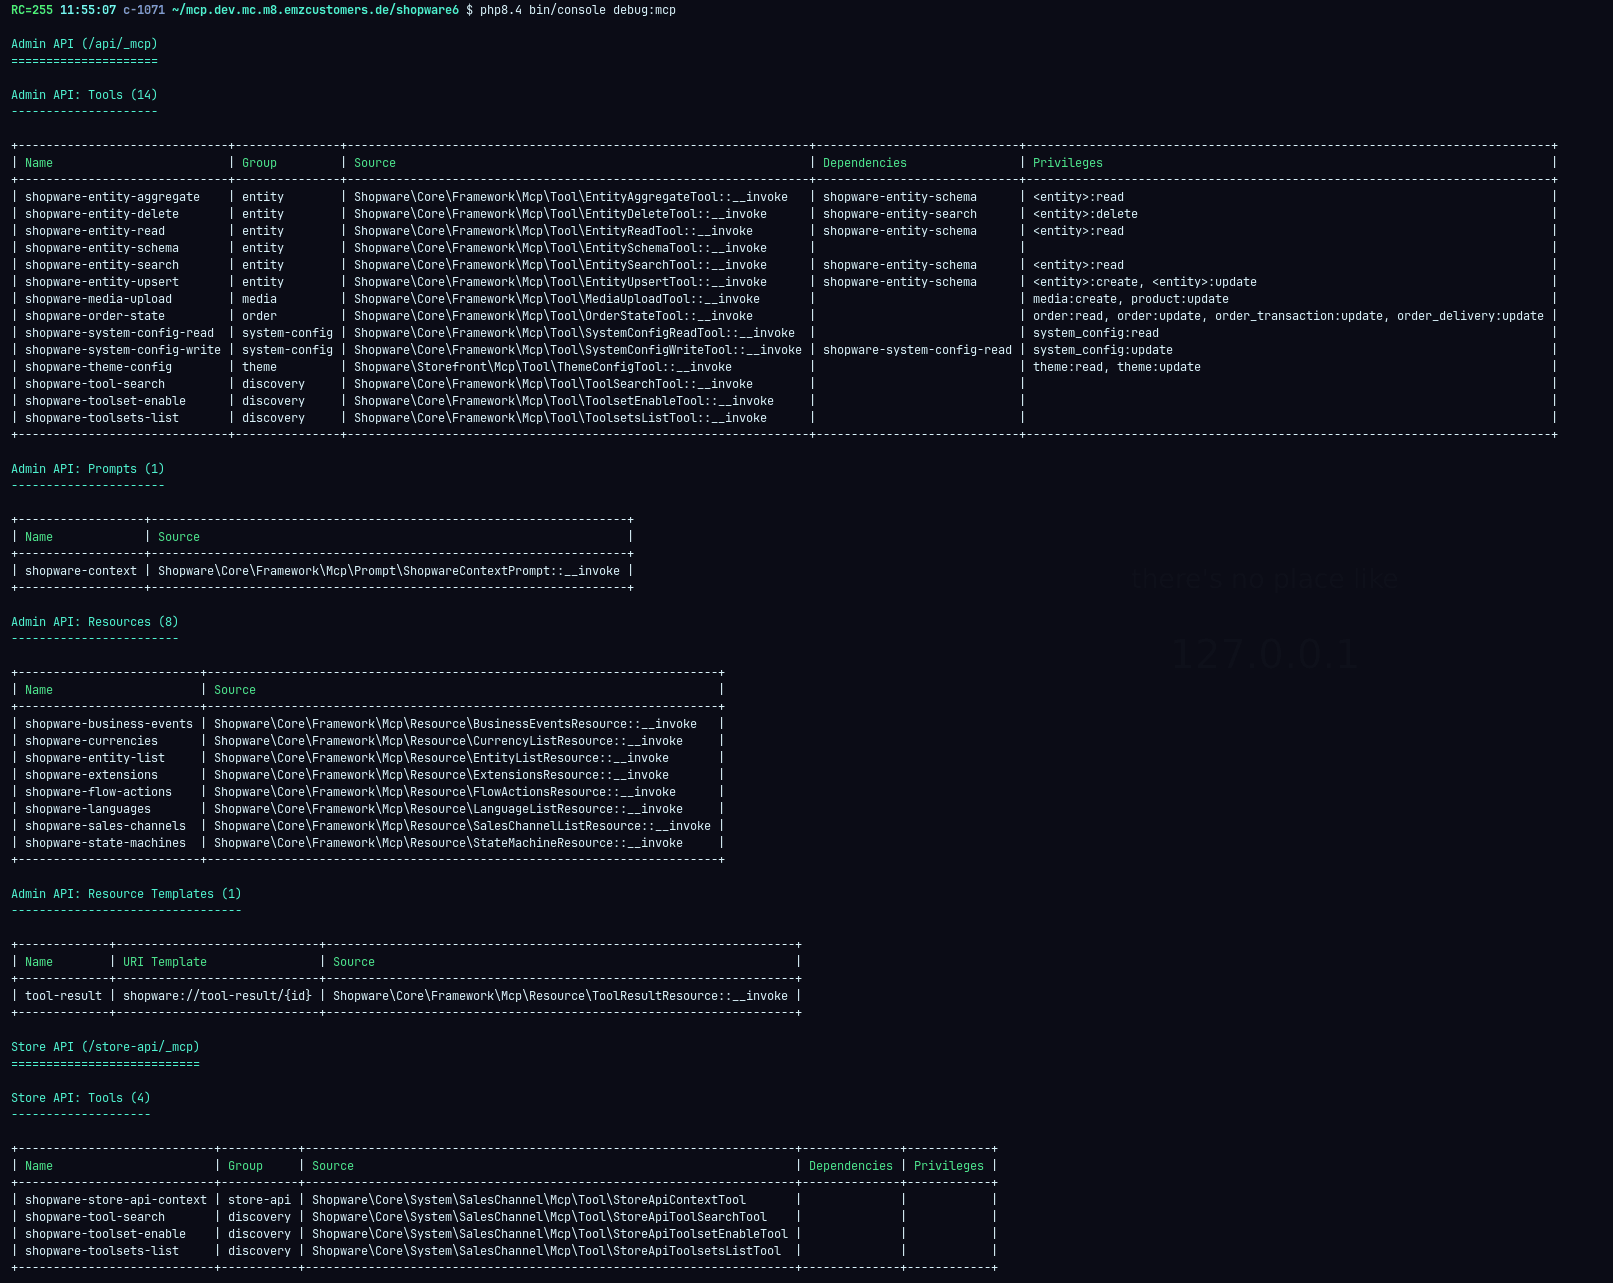Viewport: 1613px width, 1283px height.
Task: Click the "shopware-context" prompt name
Action: pyautogui.click(x=81, y=571)
